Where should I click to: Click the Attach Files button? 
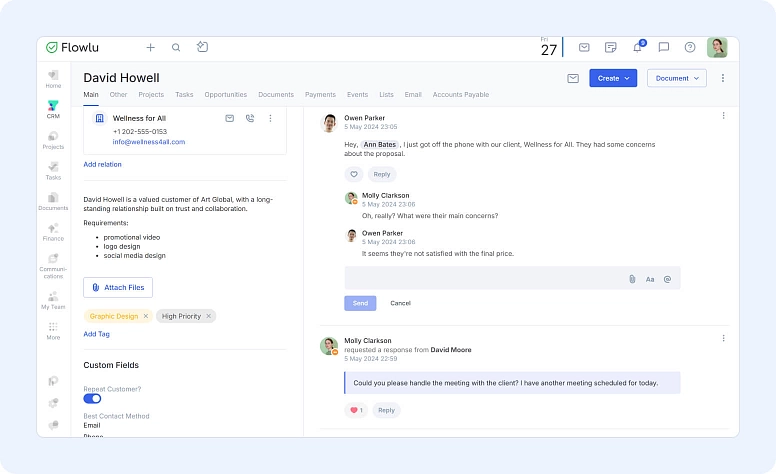[x=118, y=287]
